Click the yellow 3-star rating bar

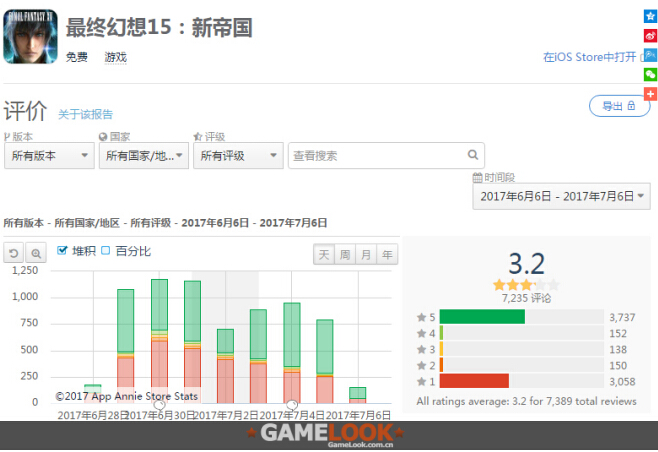coord(441,349)
